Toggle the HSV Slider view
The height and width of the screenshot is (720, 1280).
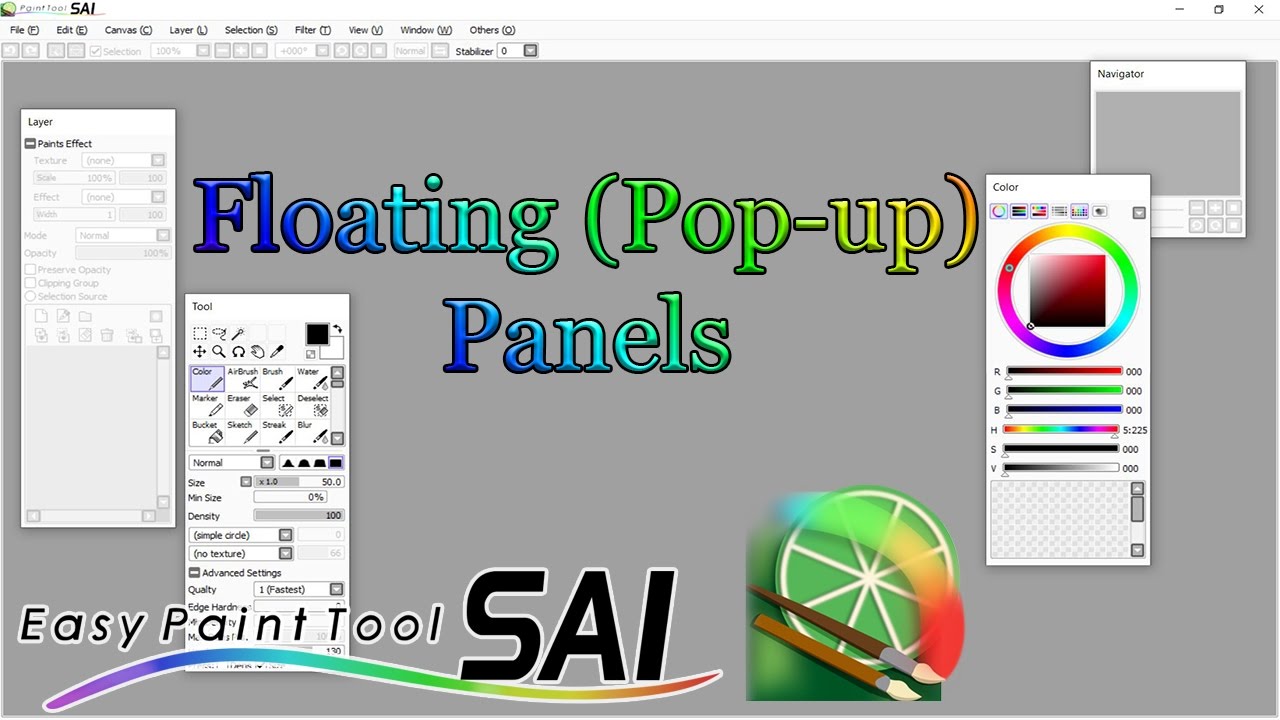tap(1039, 211)
